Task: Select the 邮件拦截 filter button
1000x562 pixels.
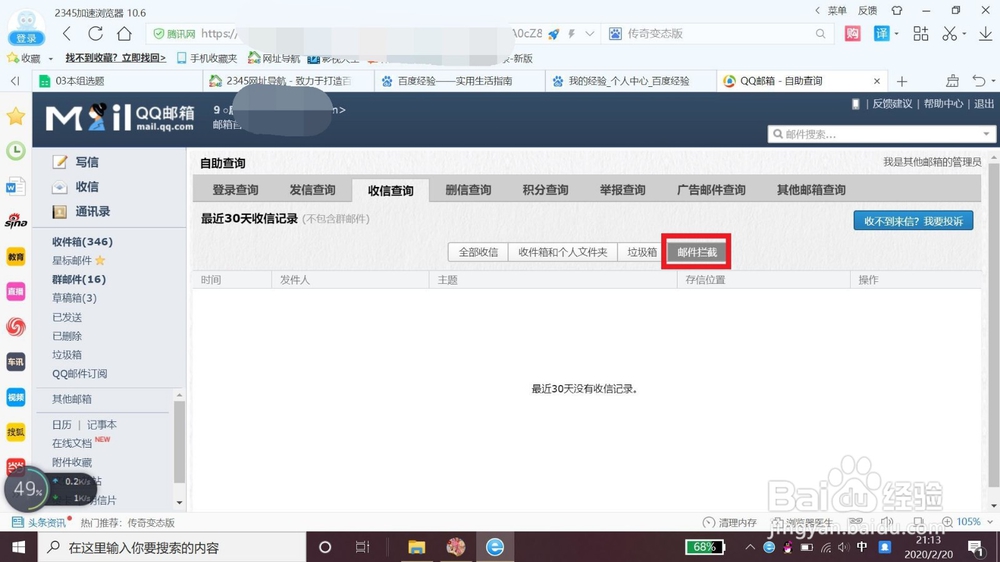Action: (x=696, y=252)
